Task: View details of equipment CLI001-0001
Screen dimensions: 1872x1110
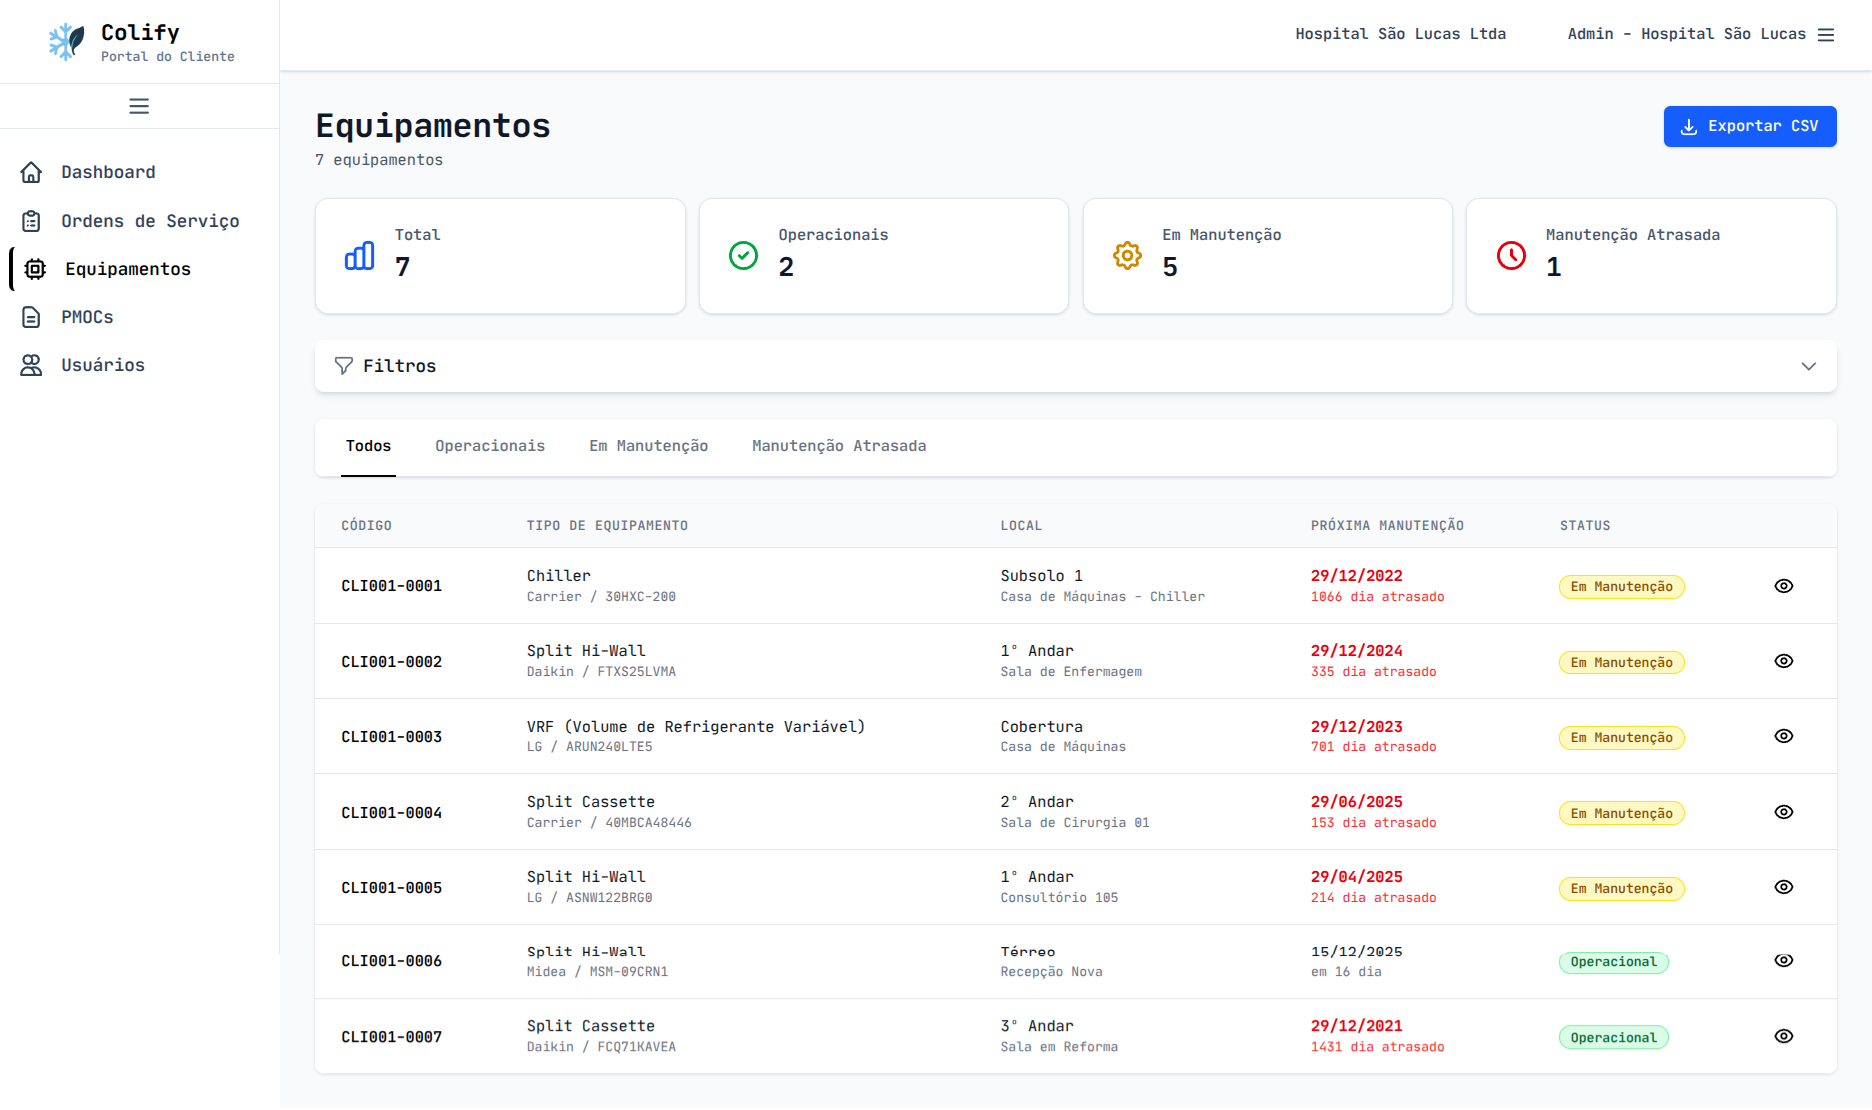Action: [1783, 586]
